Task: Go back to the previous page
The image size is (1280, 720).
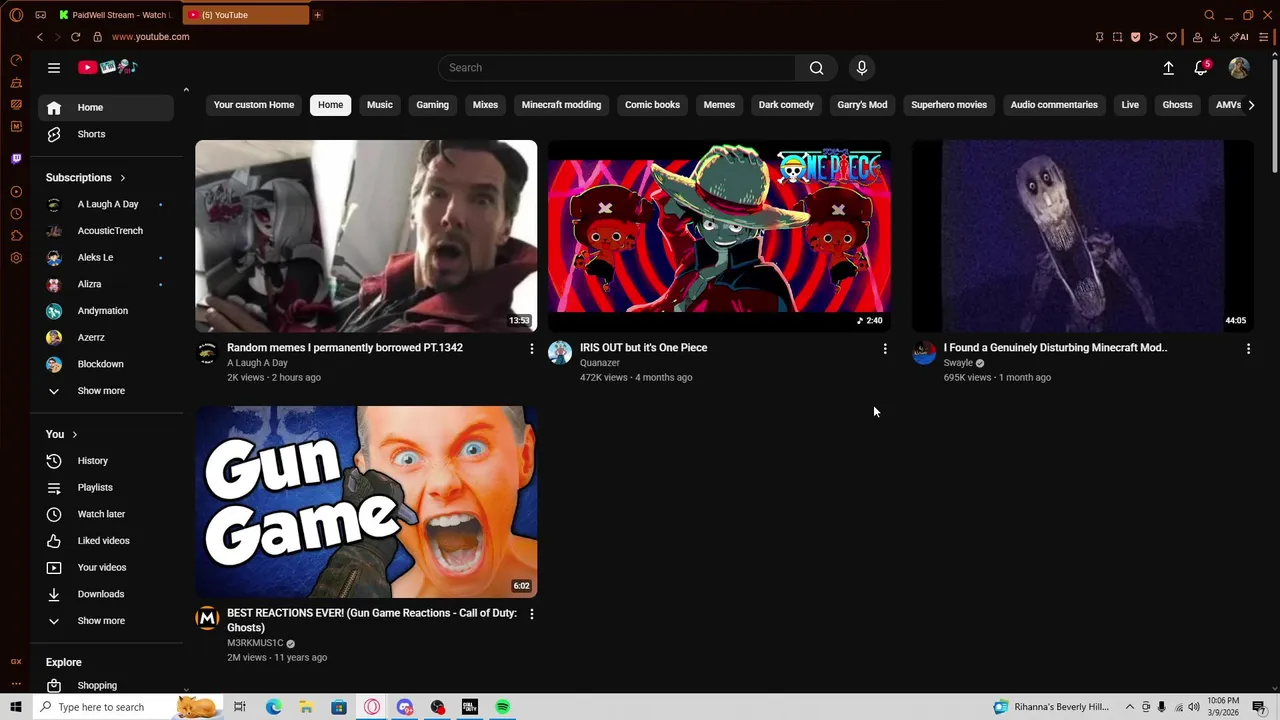Action: pyautogui.click(x=40, y=37)
